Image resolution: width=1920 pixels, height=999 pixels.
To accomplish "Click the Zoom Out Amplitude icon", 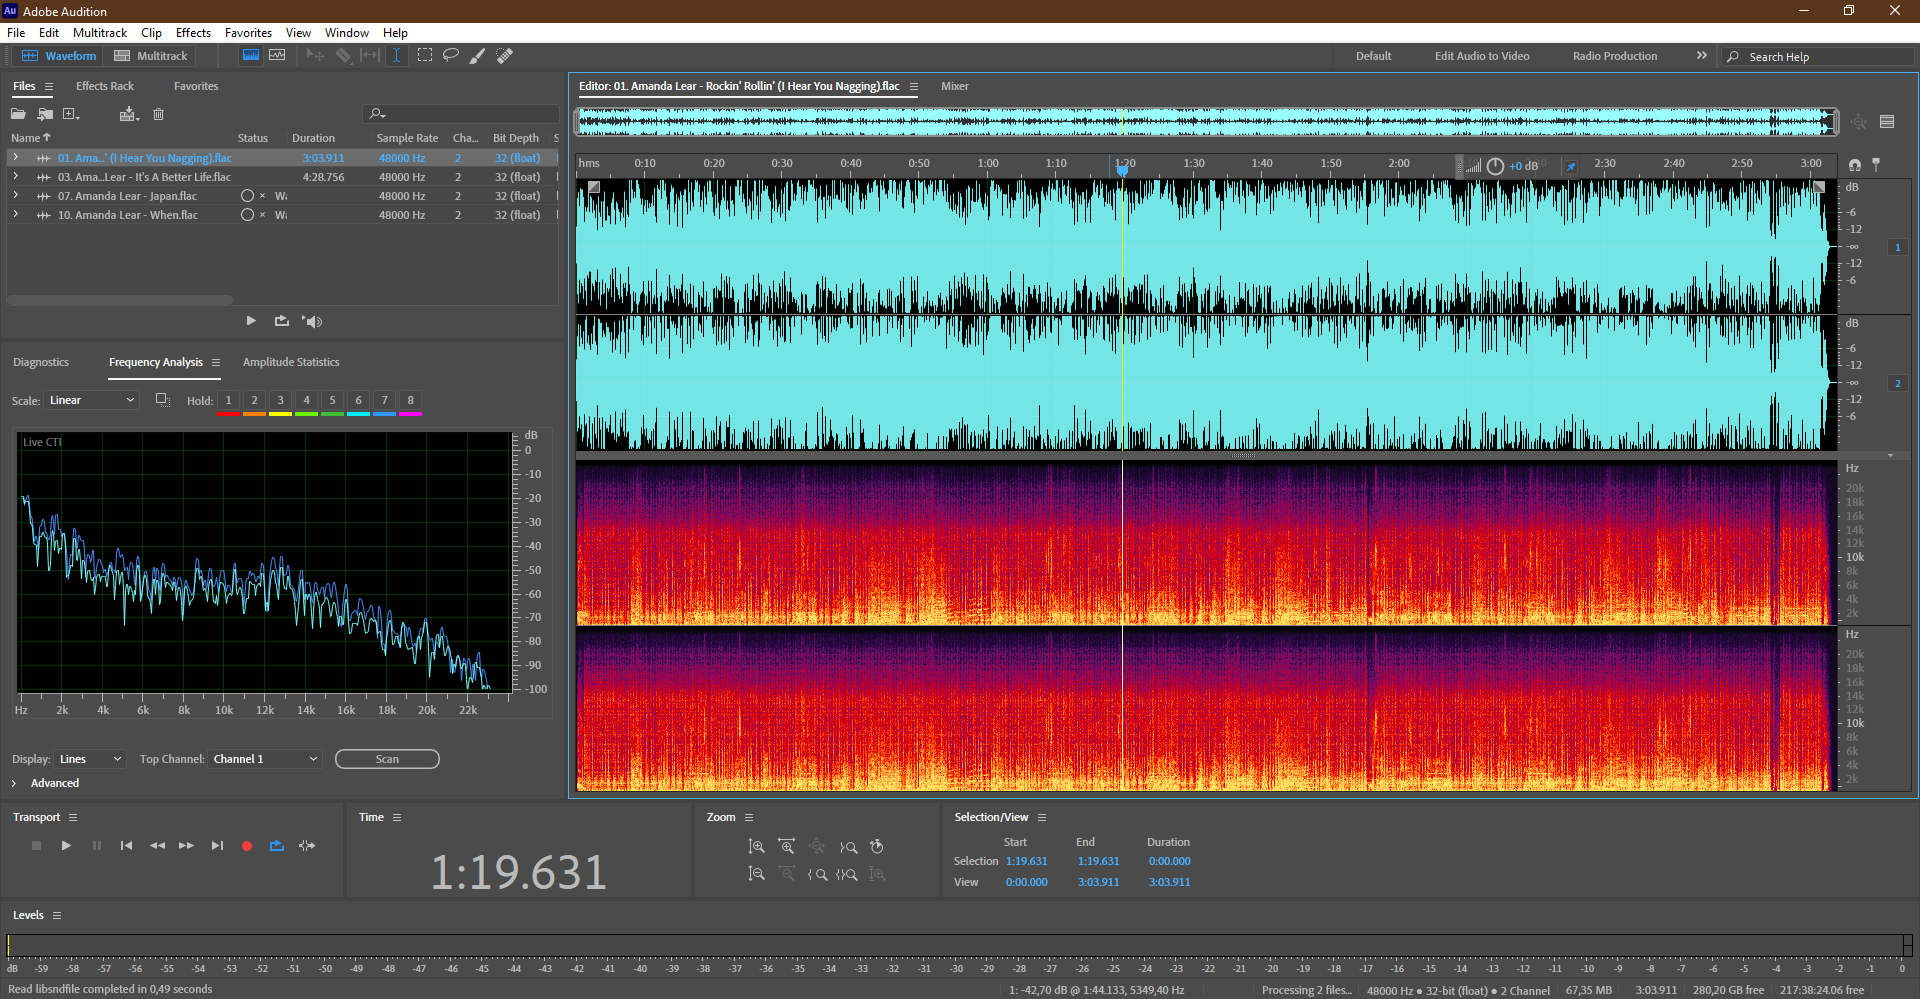I will tap(757, 874).
